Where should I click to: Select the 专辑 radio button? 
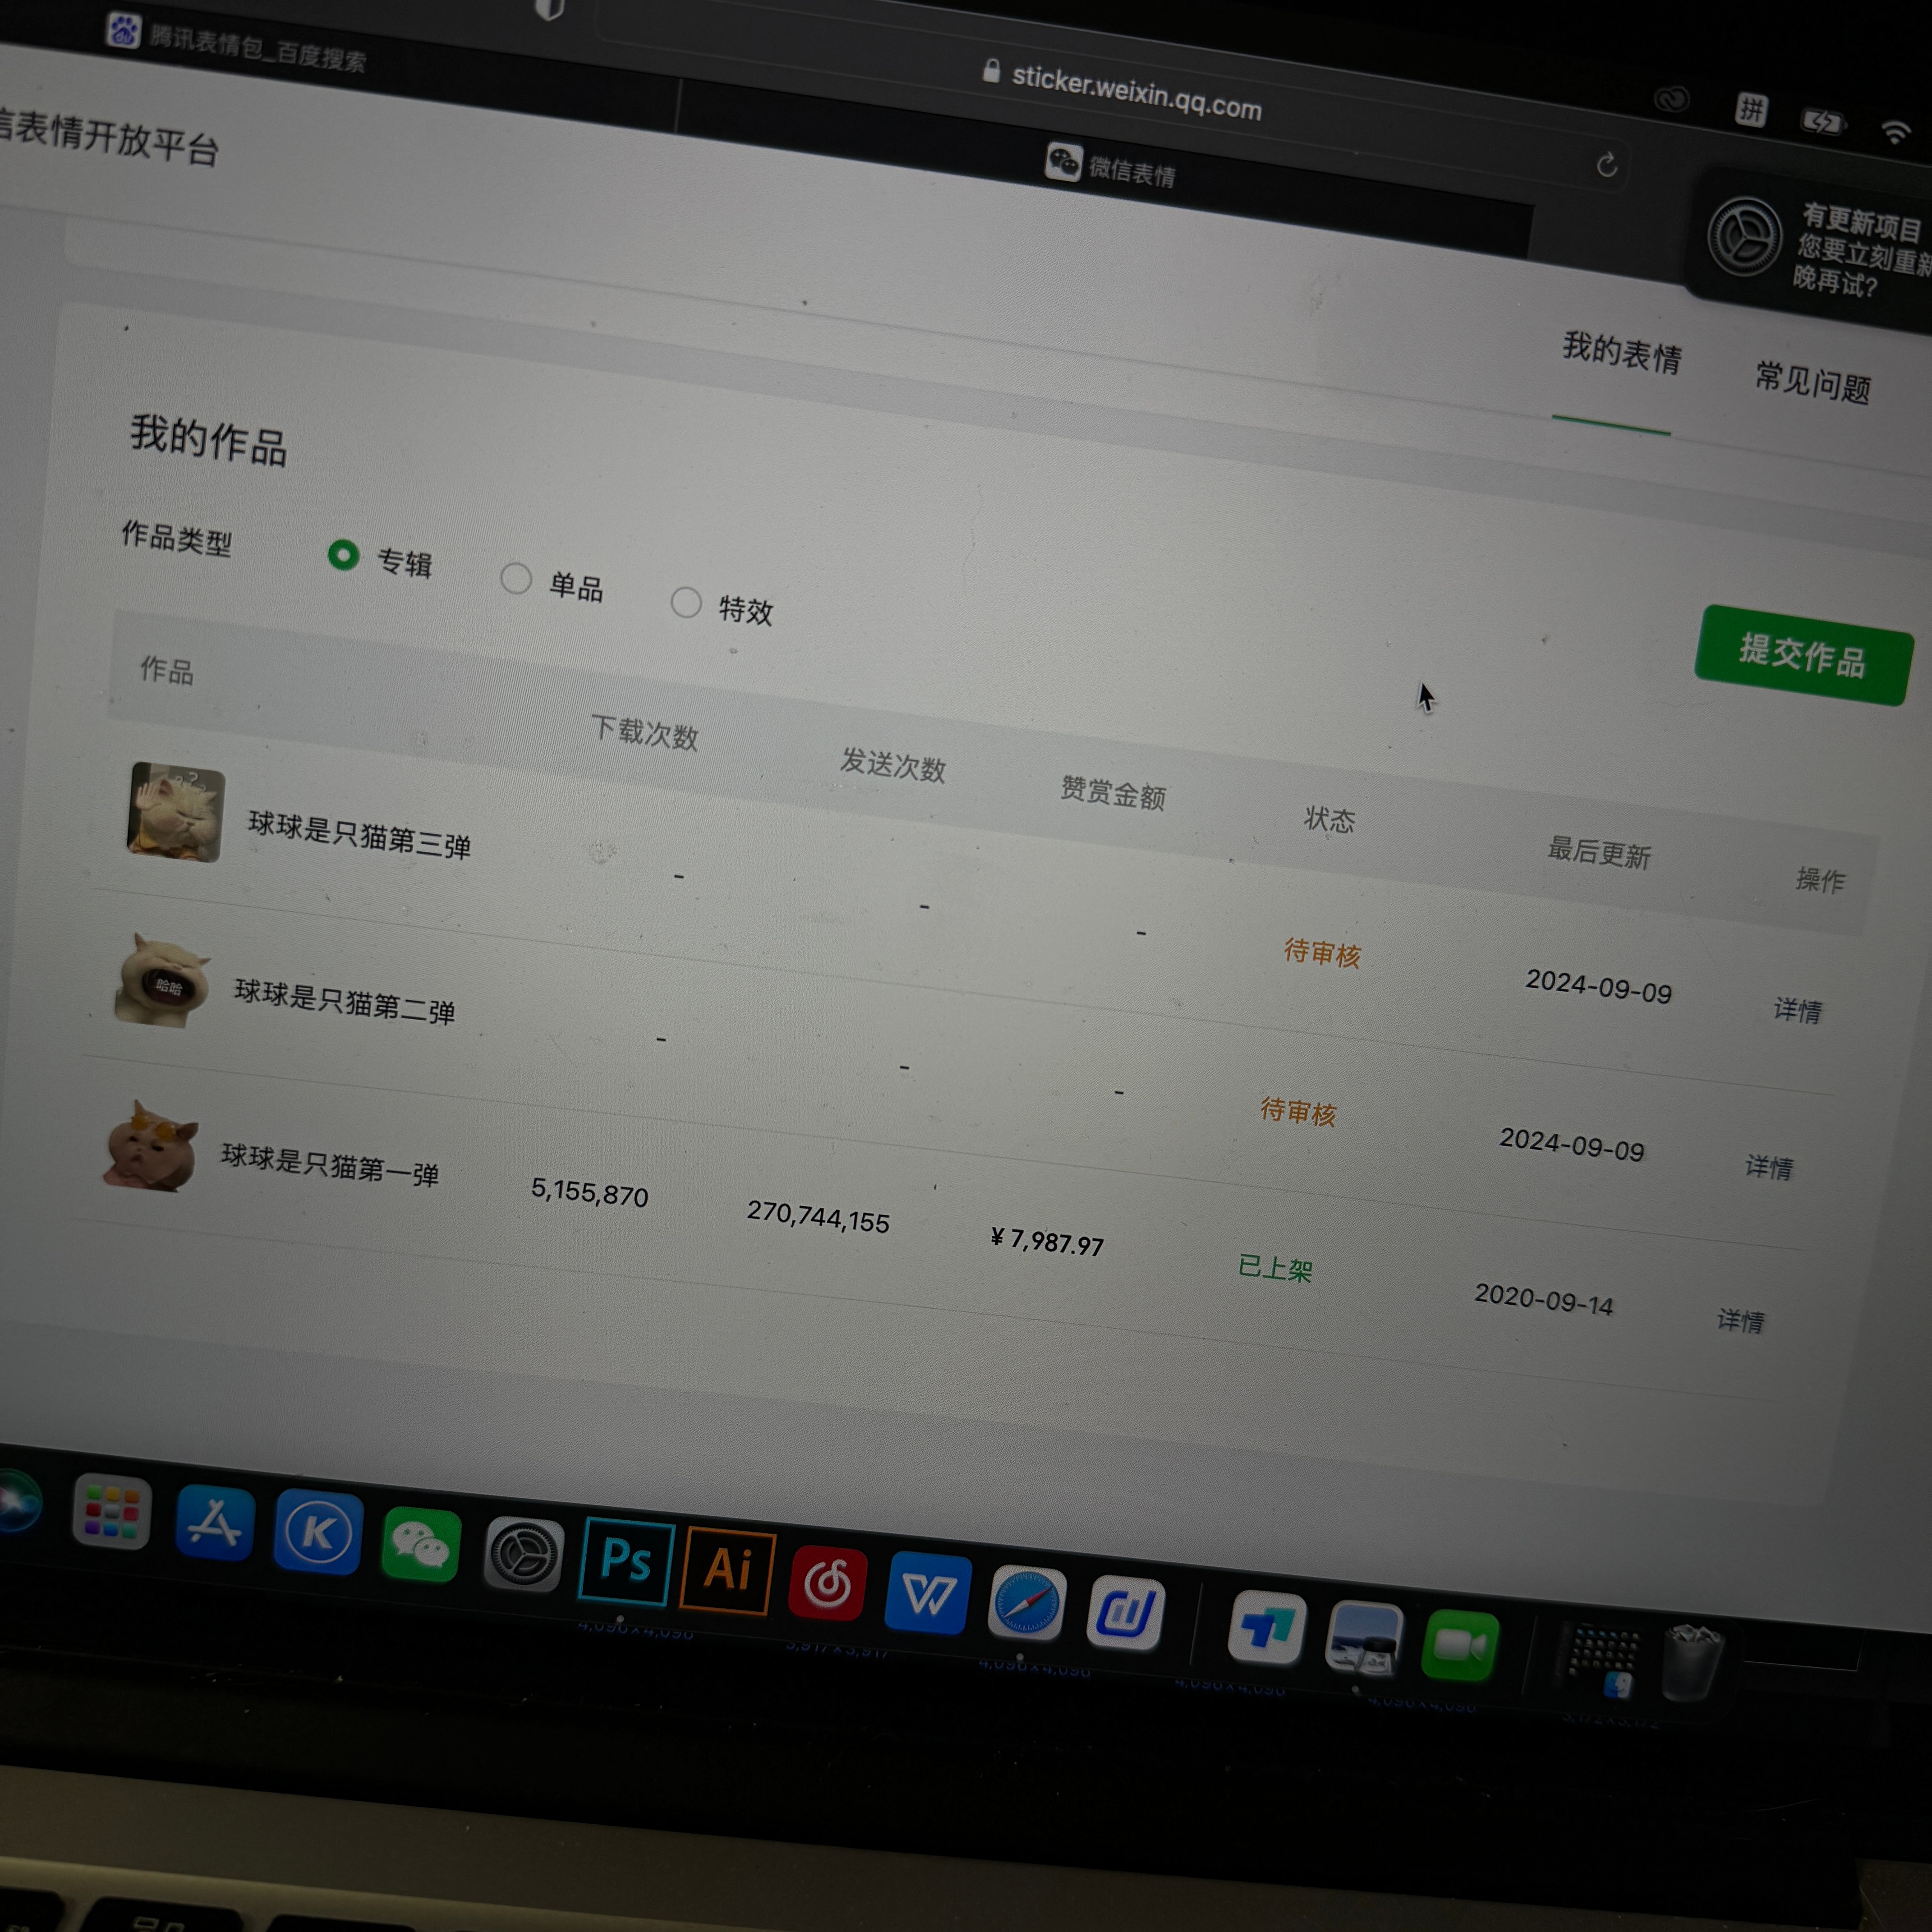[343, 555]
